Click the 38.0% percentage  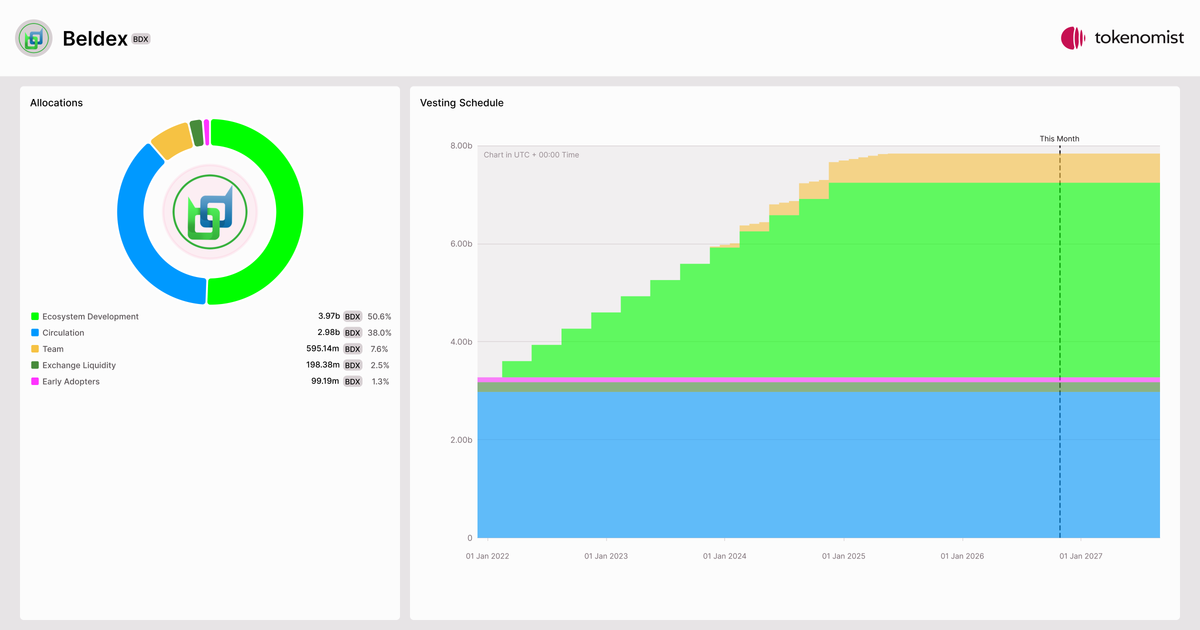[x=379, y=333]
